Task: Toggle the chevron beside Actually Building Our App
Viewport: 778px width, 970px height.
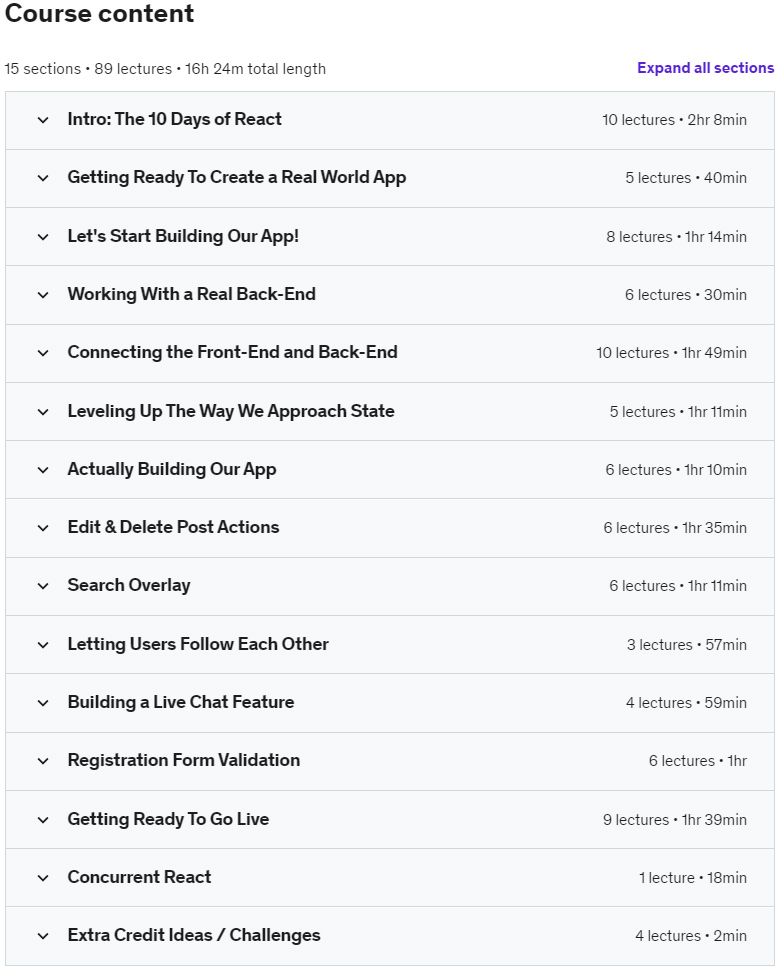Action: click(43, 470)
